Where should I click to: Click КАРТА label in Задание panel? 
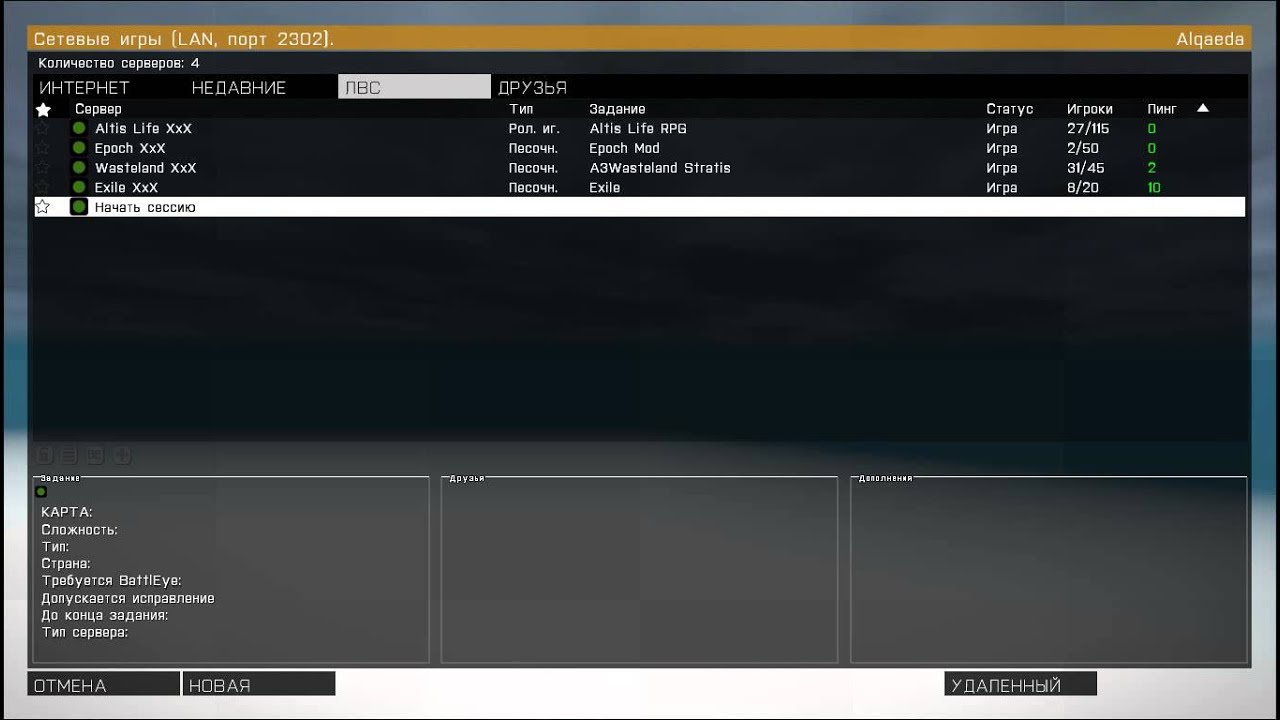pos(67,512)
